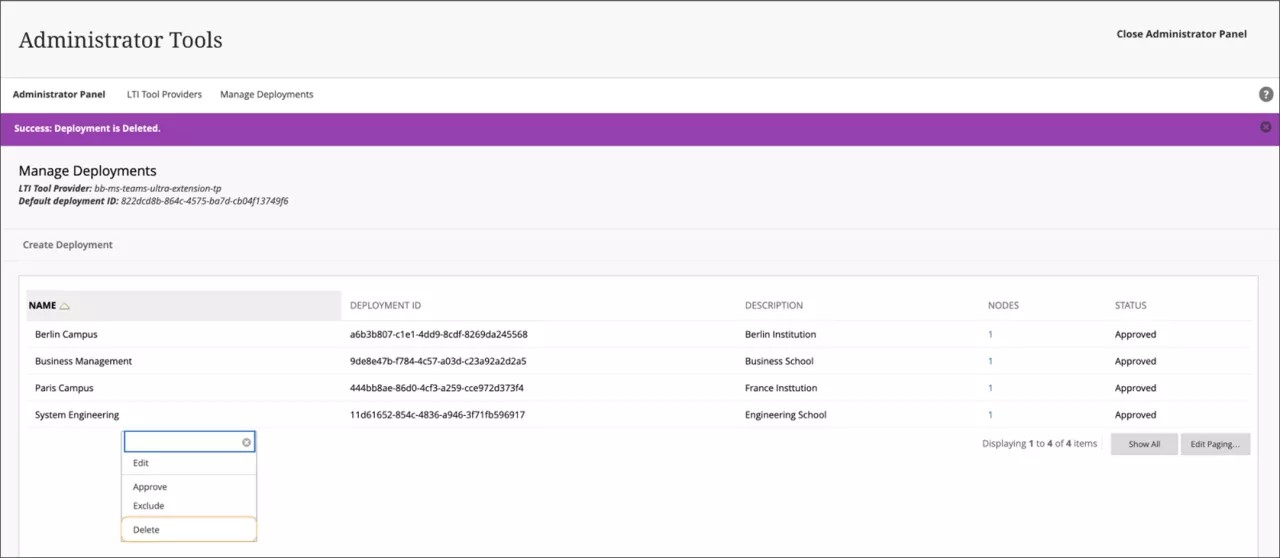The width and height of the screenshot is (1280, 558).
Task: Choose Approve in the context menu
Action: pos(150,487)
